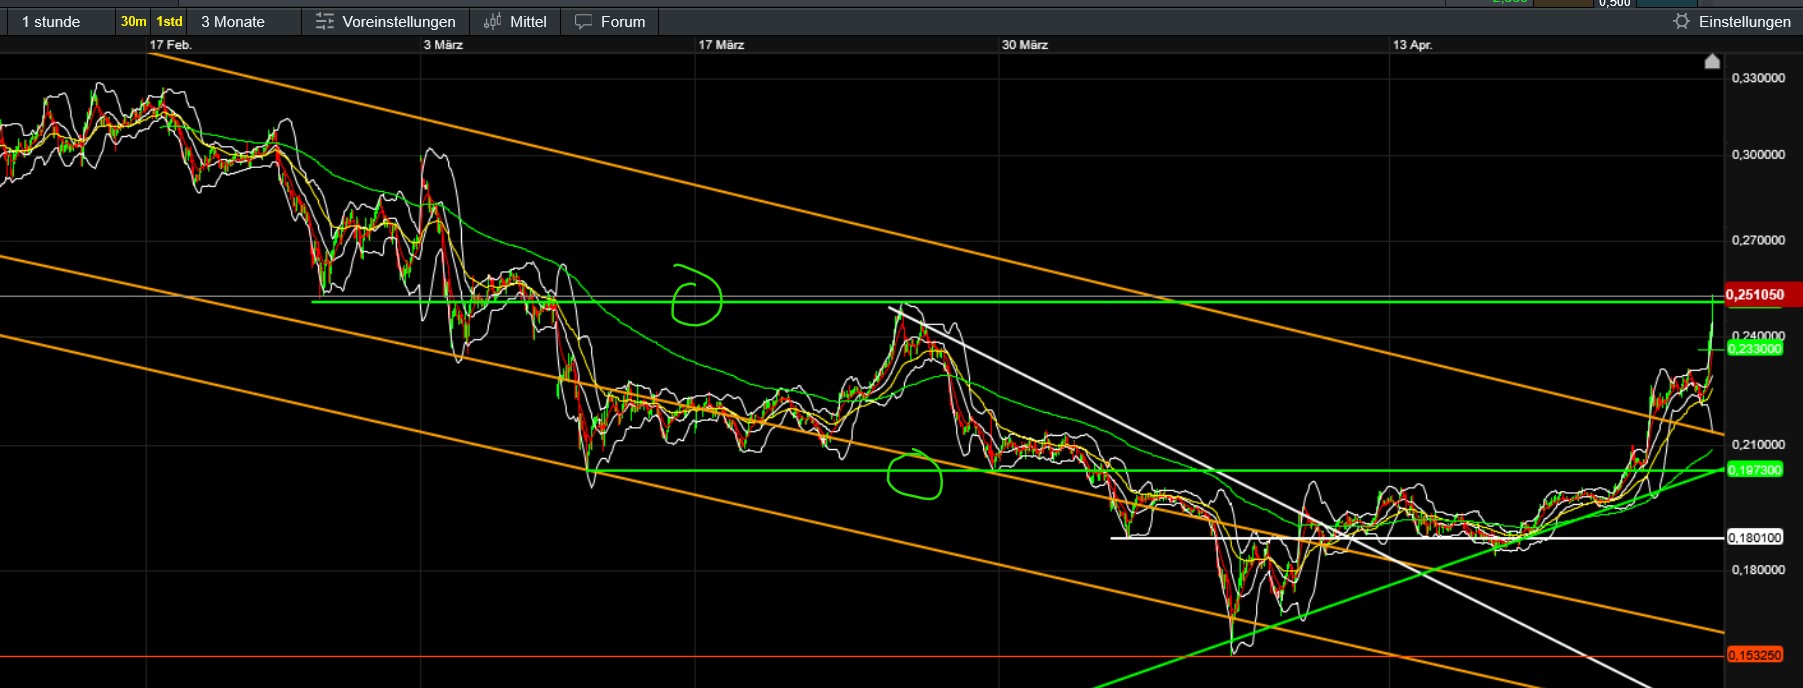Switch chart interval to 1std

169,21
